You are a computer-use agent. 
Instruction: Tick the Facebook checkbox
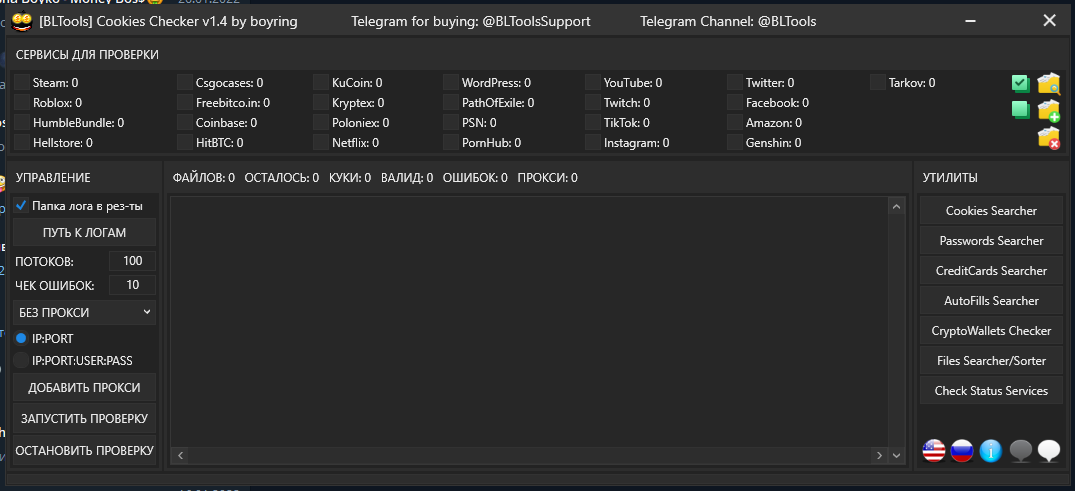(x=735, y=103)
